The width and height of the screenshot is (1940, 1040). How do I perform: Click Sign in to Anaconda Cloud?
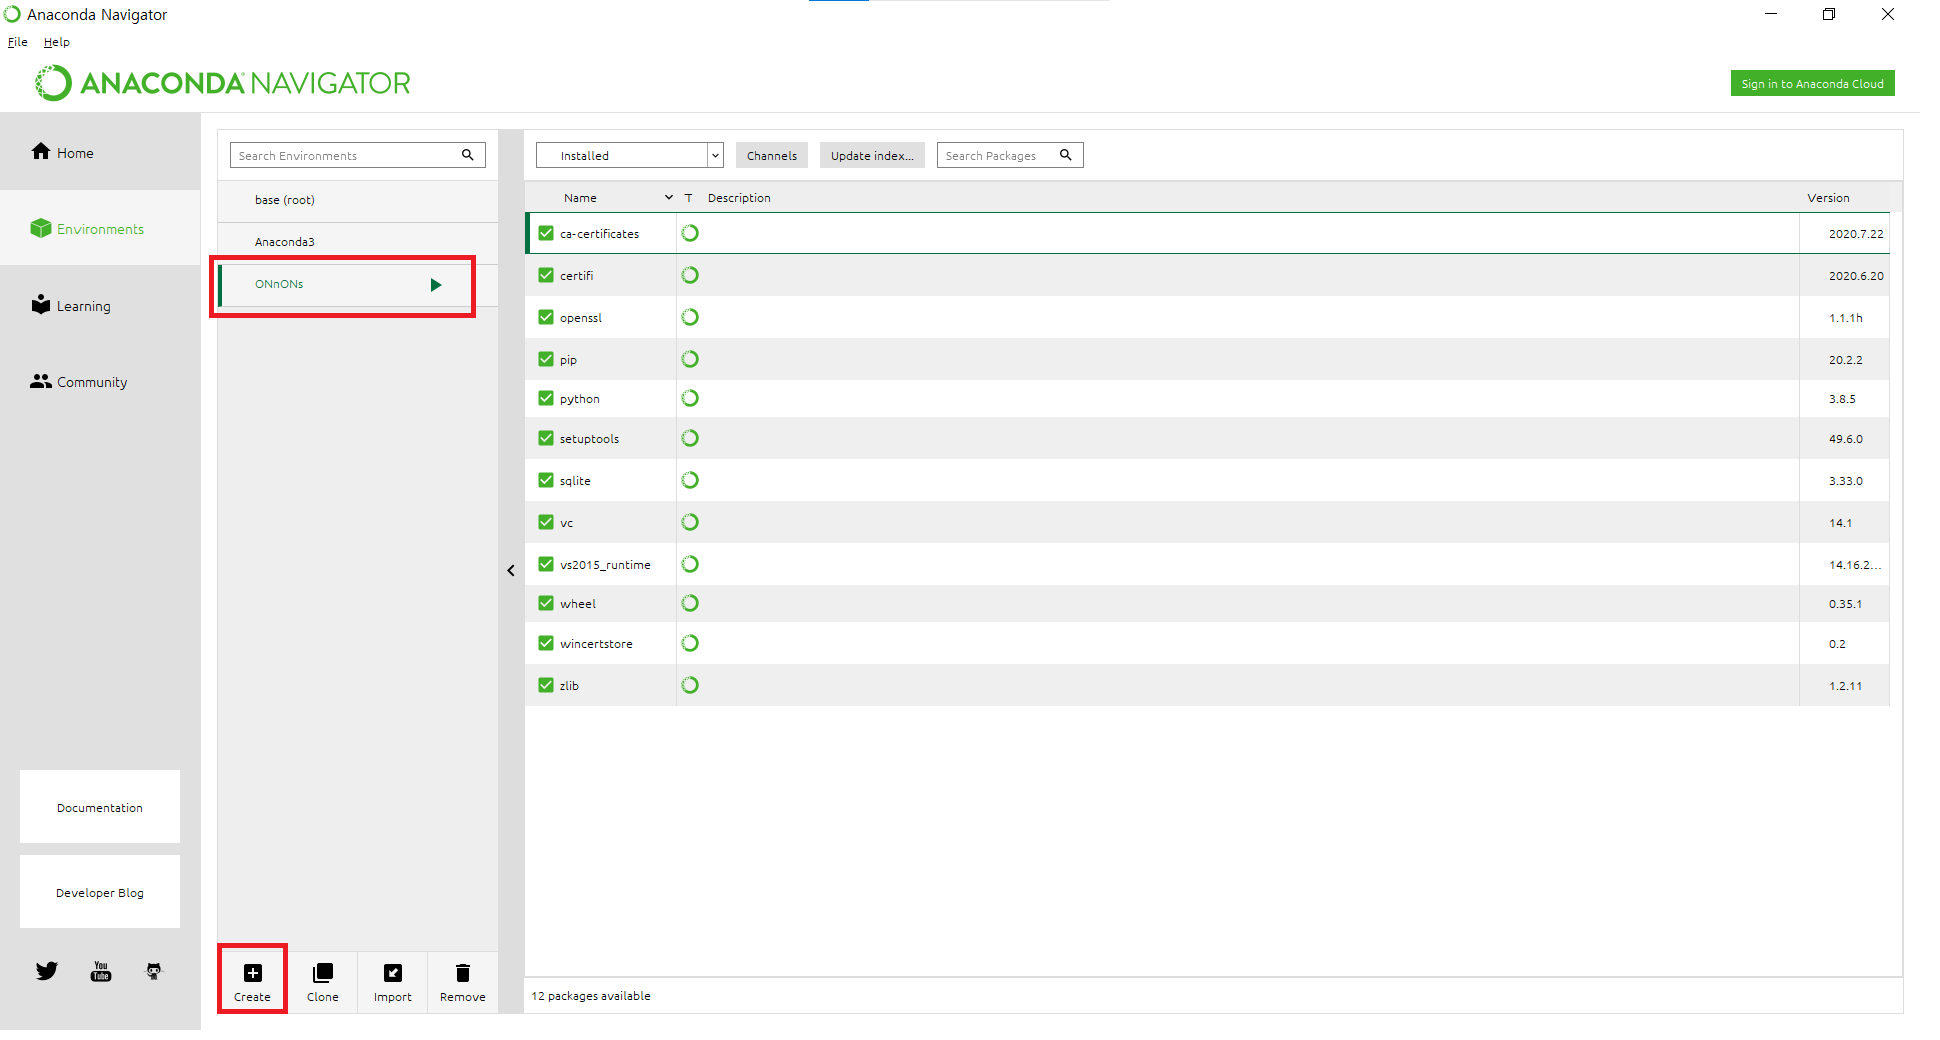tap(1812, 84)
